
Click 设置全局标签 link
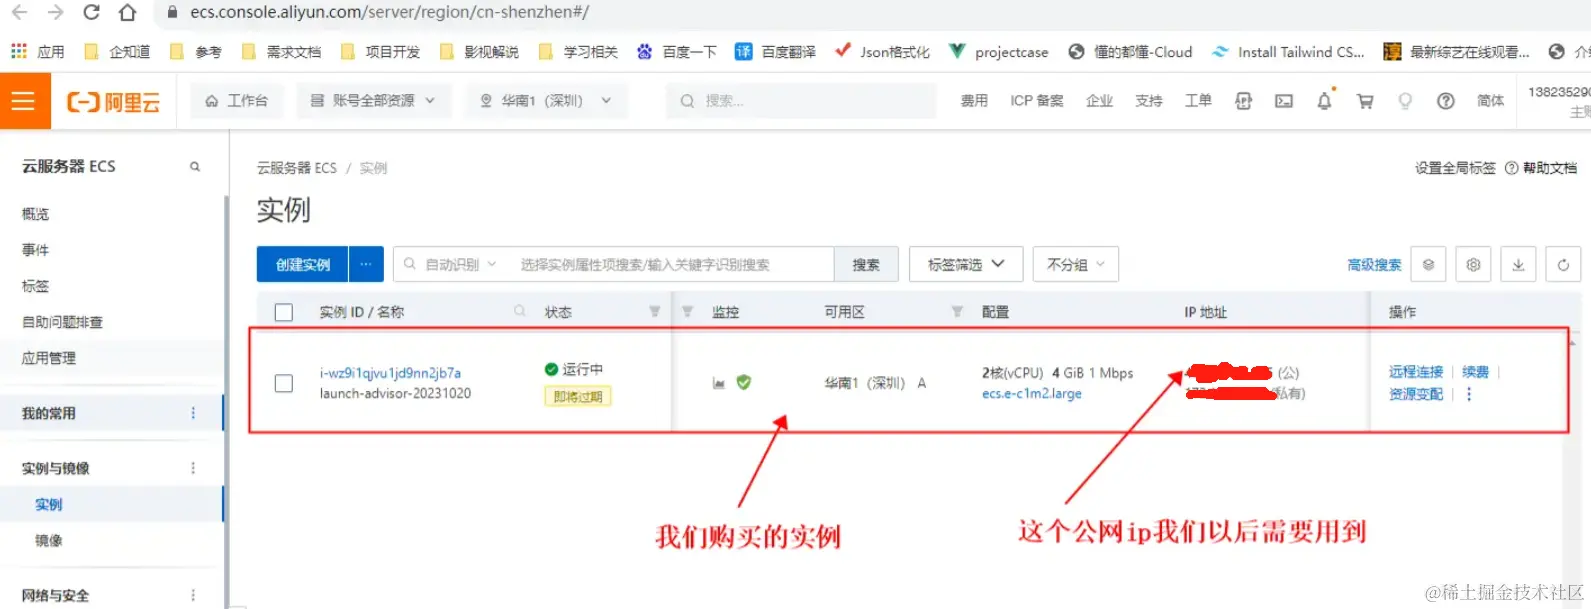coord(1455,168)
